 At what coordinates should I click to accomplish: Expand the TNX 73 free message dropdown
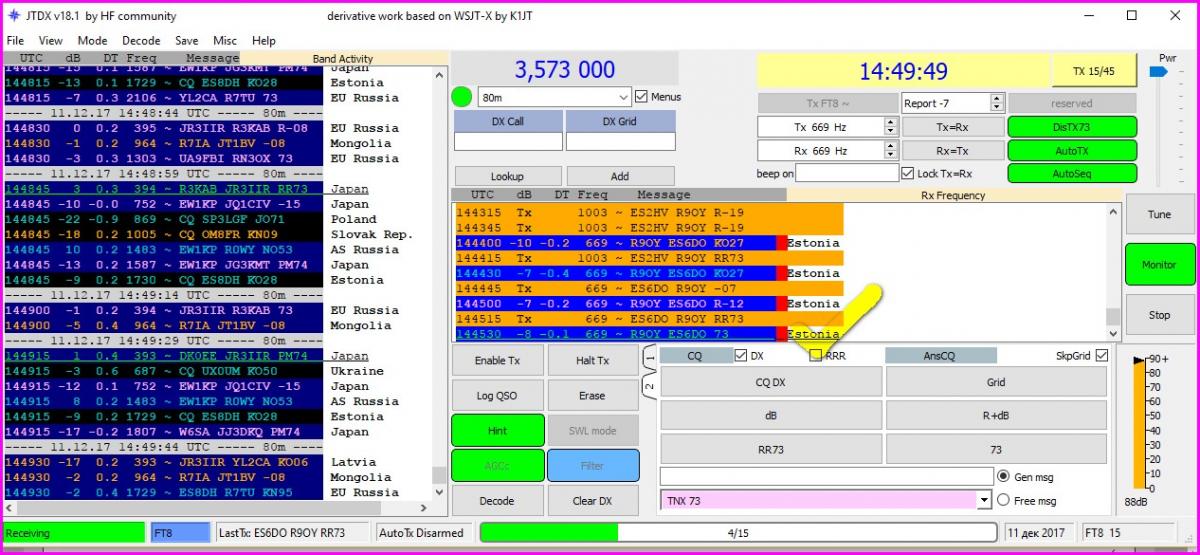pyautogui.click(x=984, y=500)
